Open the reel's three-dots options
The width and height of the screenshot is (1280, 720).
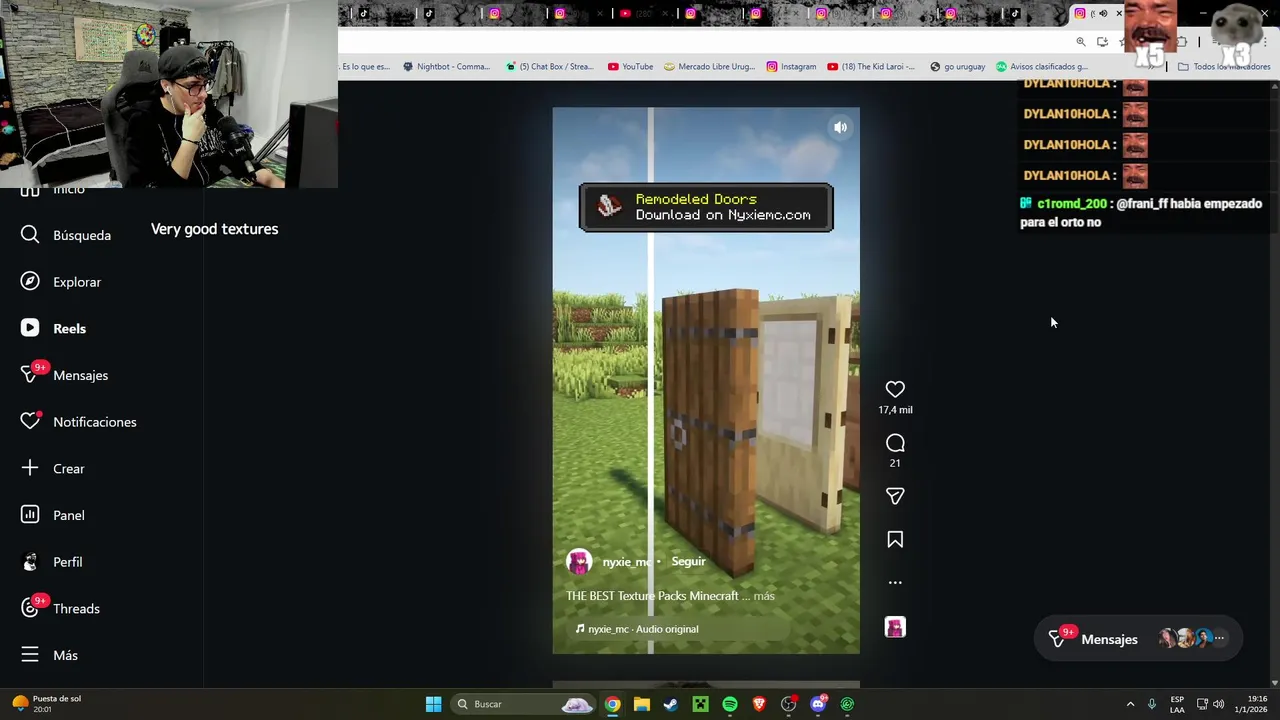[x=895, y=582]
